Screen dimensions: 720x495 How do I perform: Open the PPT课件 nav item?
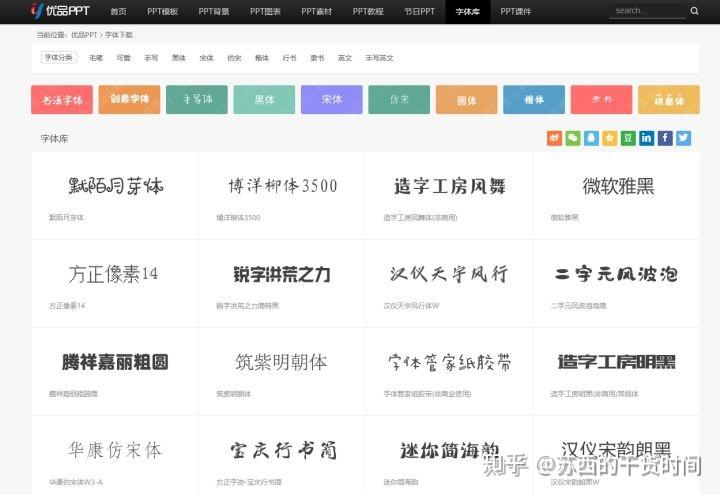516,11
